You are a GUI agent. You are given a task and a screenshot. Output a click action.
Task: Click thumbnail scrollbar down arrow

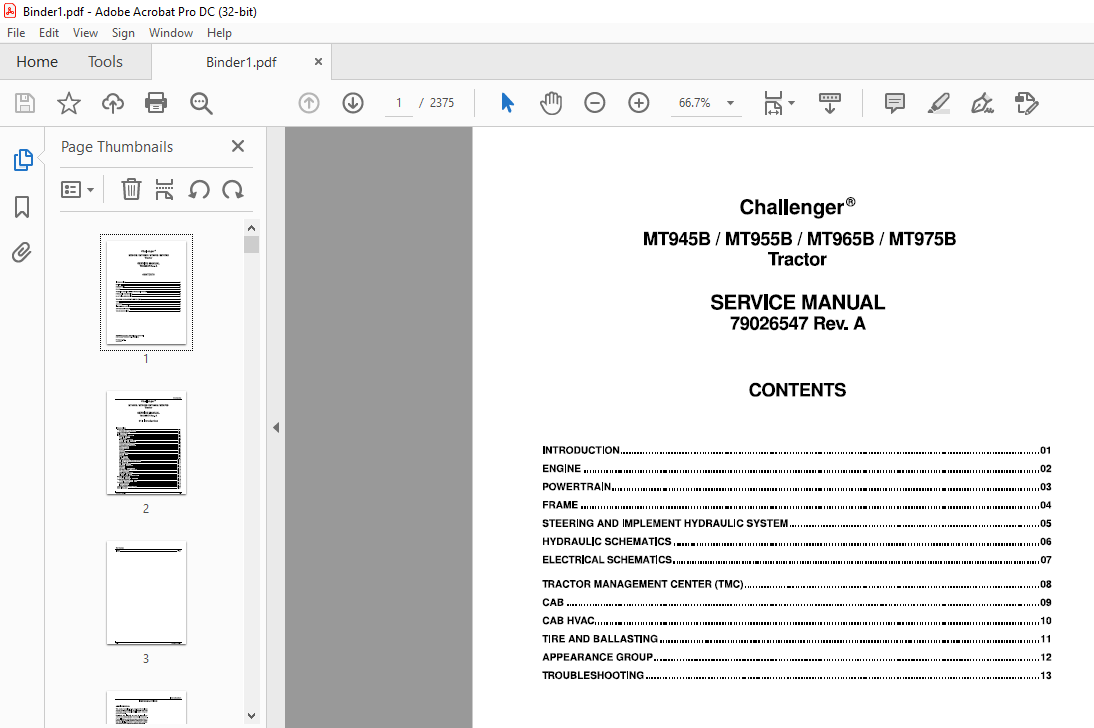point(252,715)
